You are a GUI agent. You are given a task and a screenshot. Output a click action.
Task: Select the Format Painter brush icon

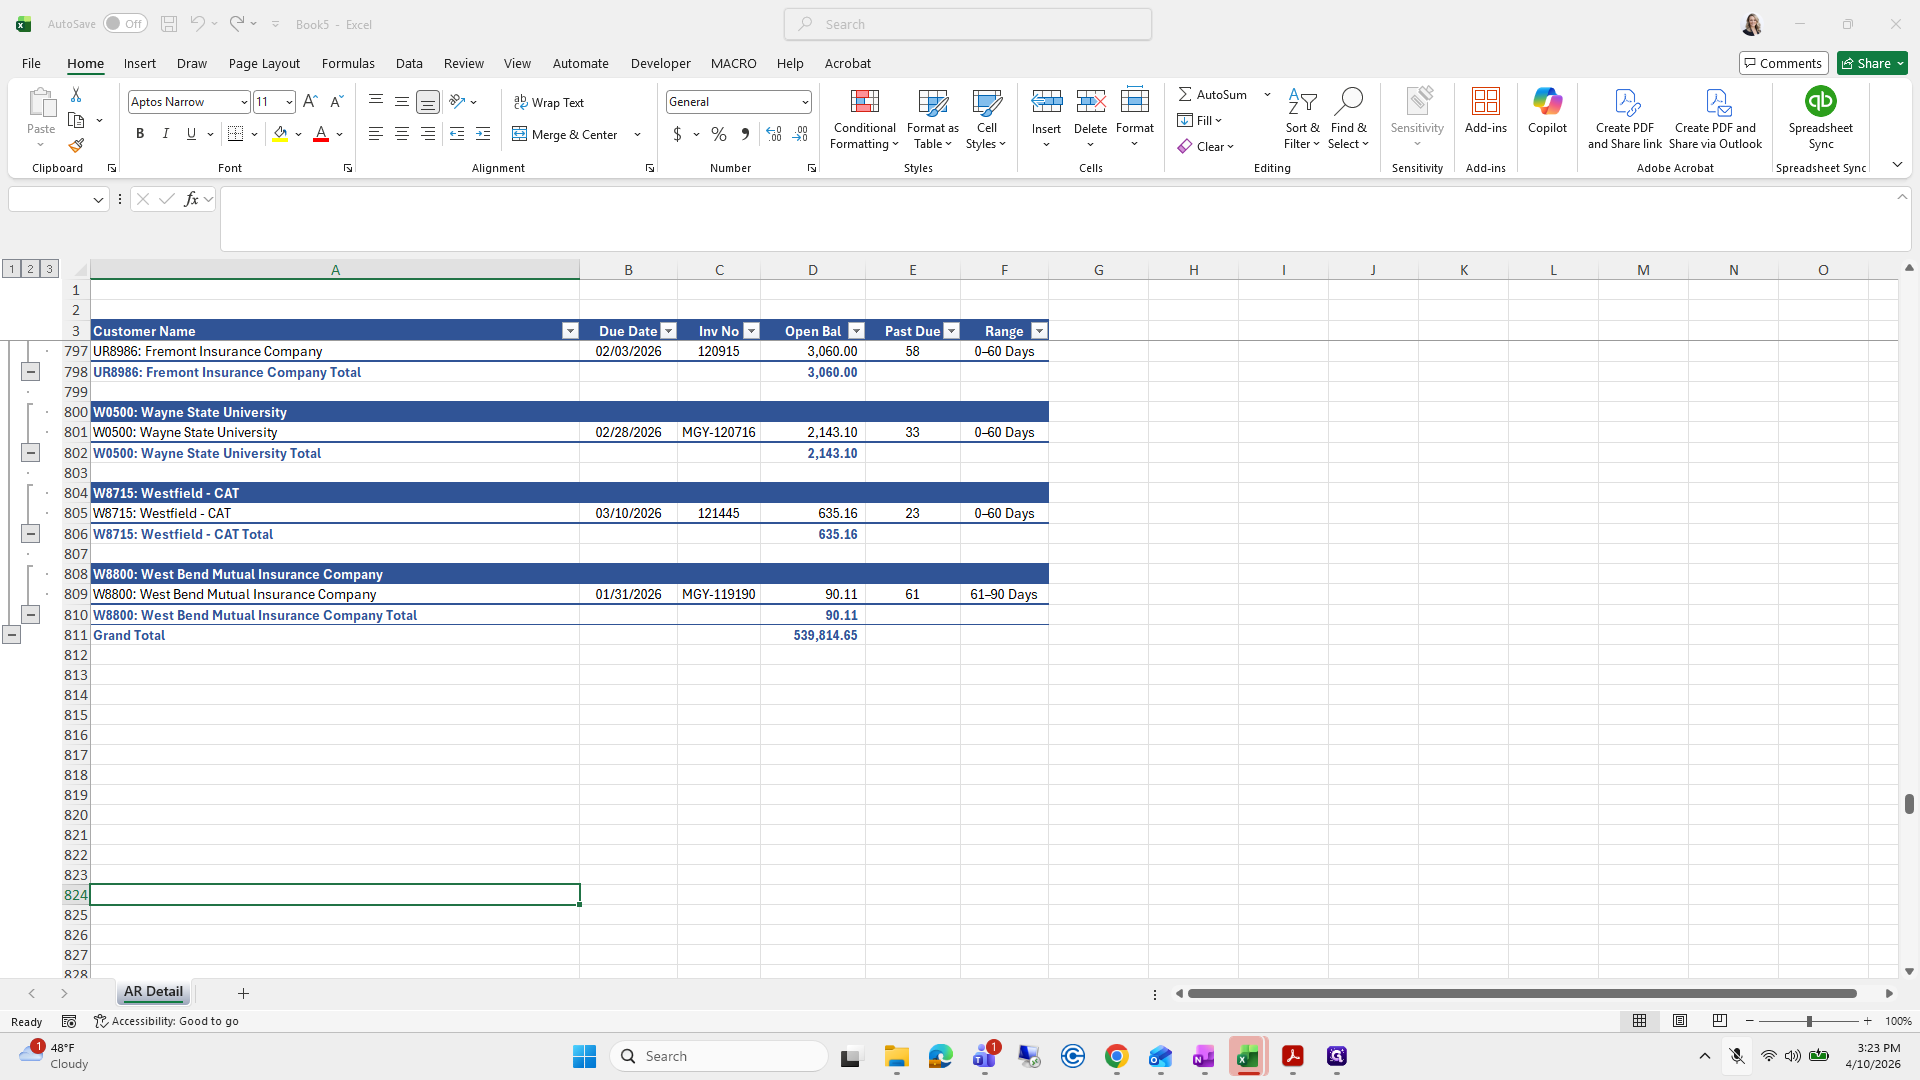76,146
